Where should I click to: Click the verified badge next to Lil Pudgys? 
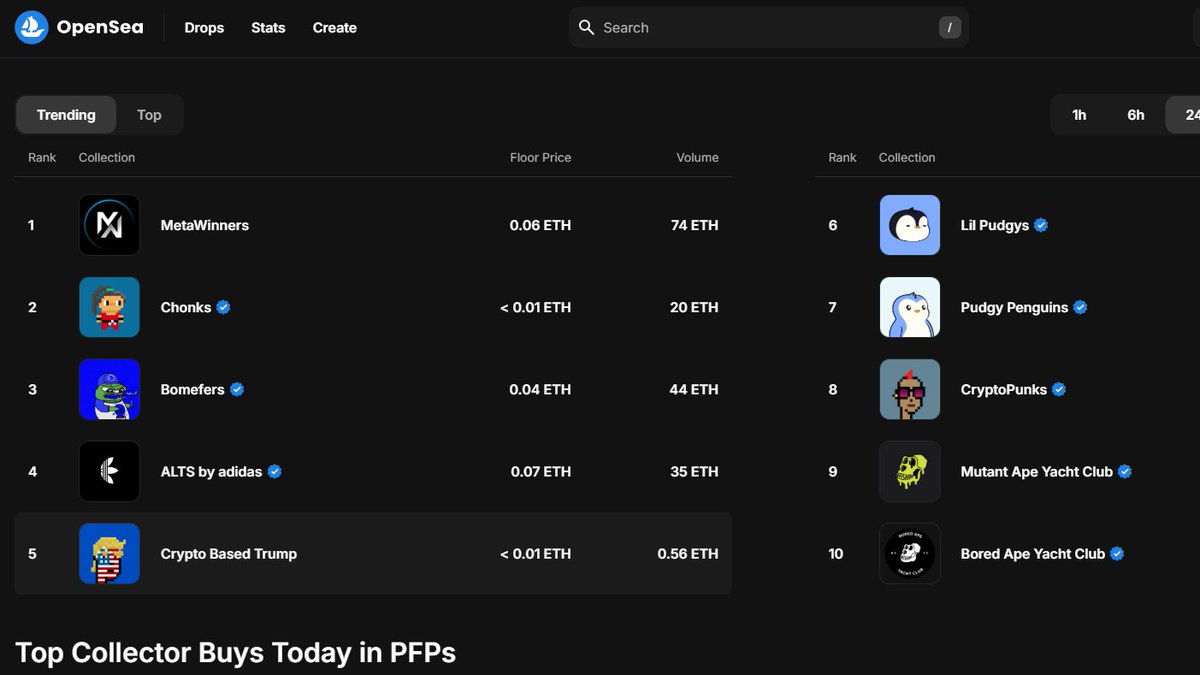tap(1041, 225)
